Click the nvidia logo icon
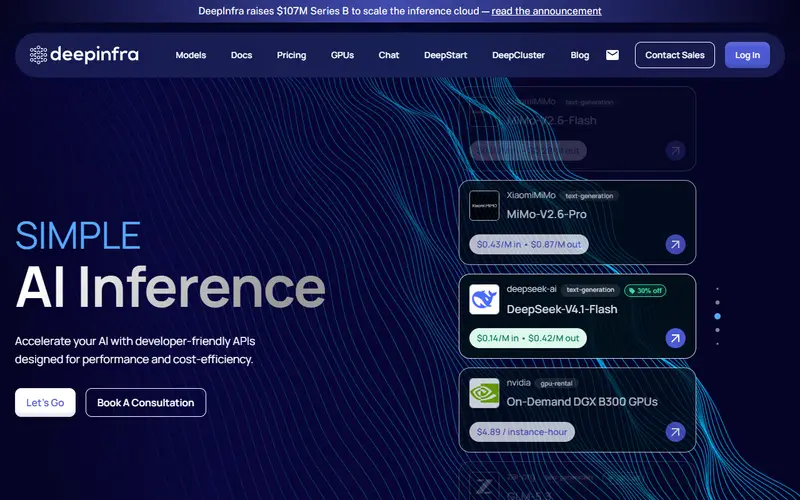800x500 pixels. [x=484, y=393]
